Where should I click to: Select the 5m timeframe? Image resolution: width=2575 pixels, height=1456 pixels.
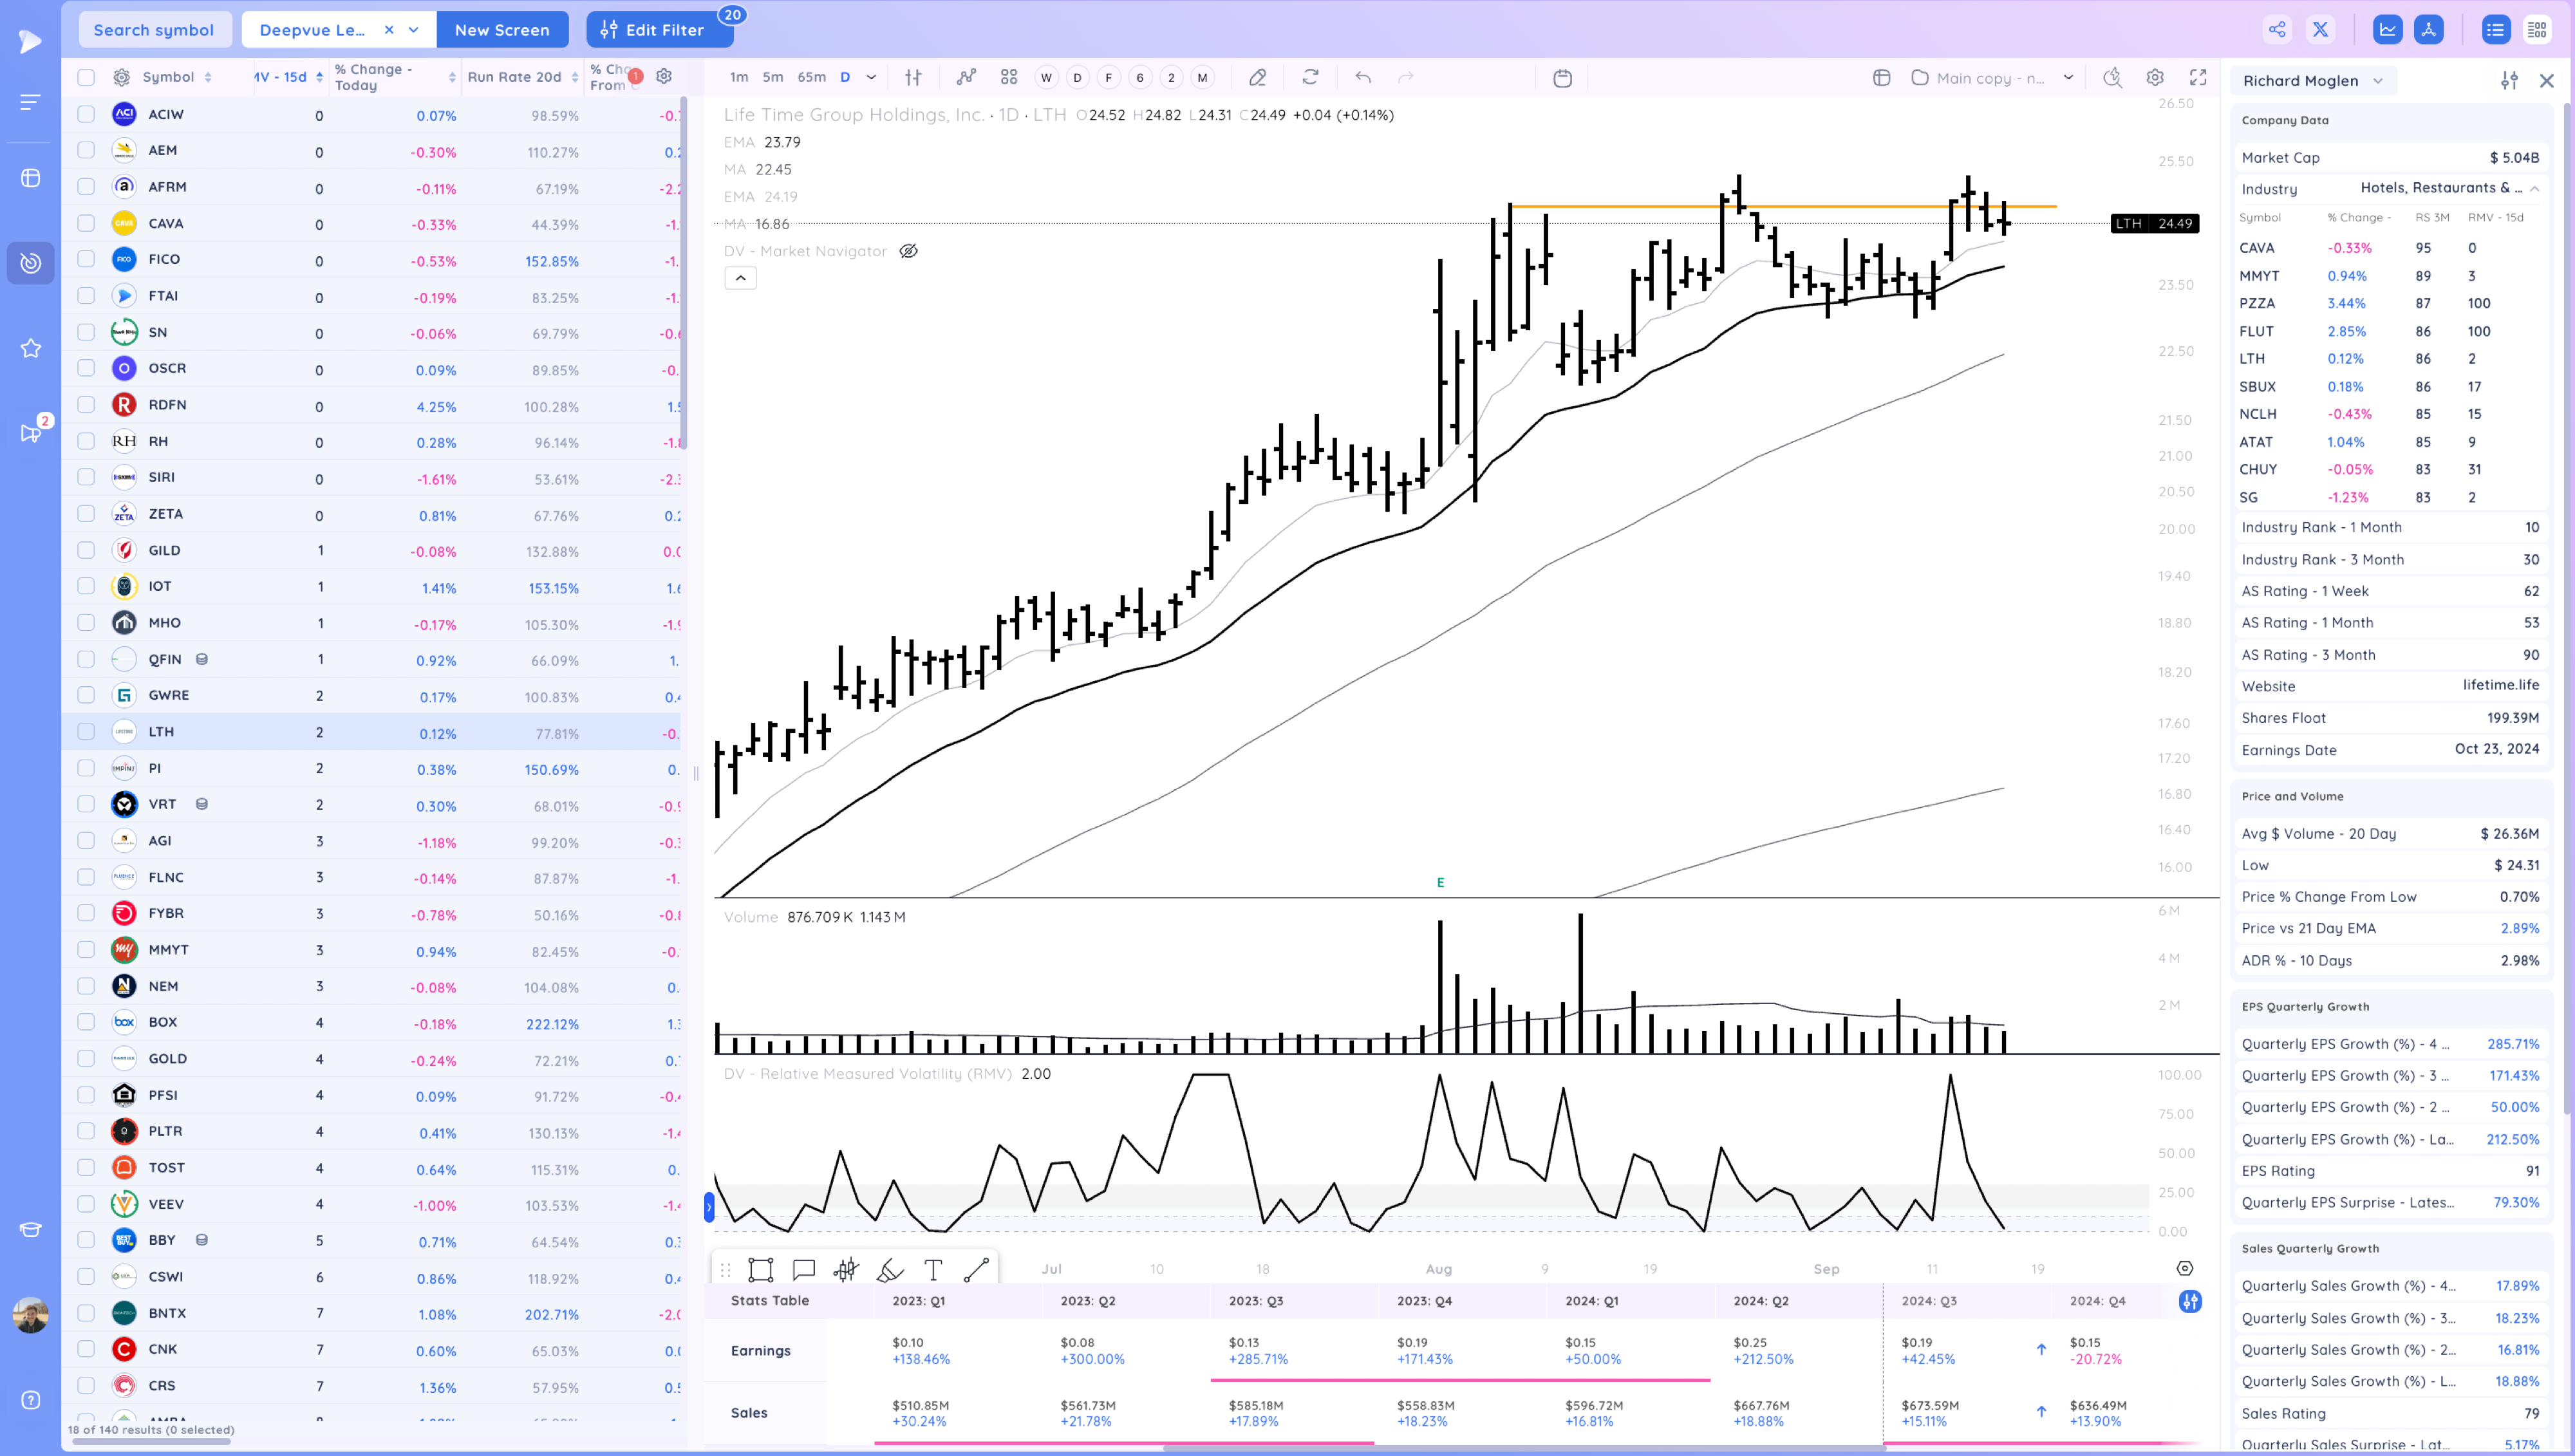772,77
